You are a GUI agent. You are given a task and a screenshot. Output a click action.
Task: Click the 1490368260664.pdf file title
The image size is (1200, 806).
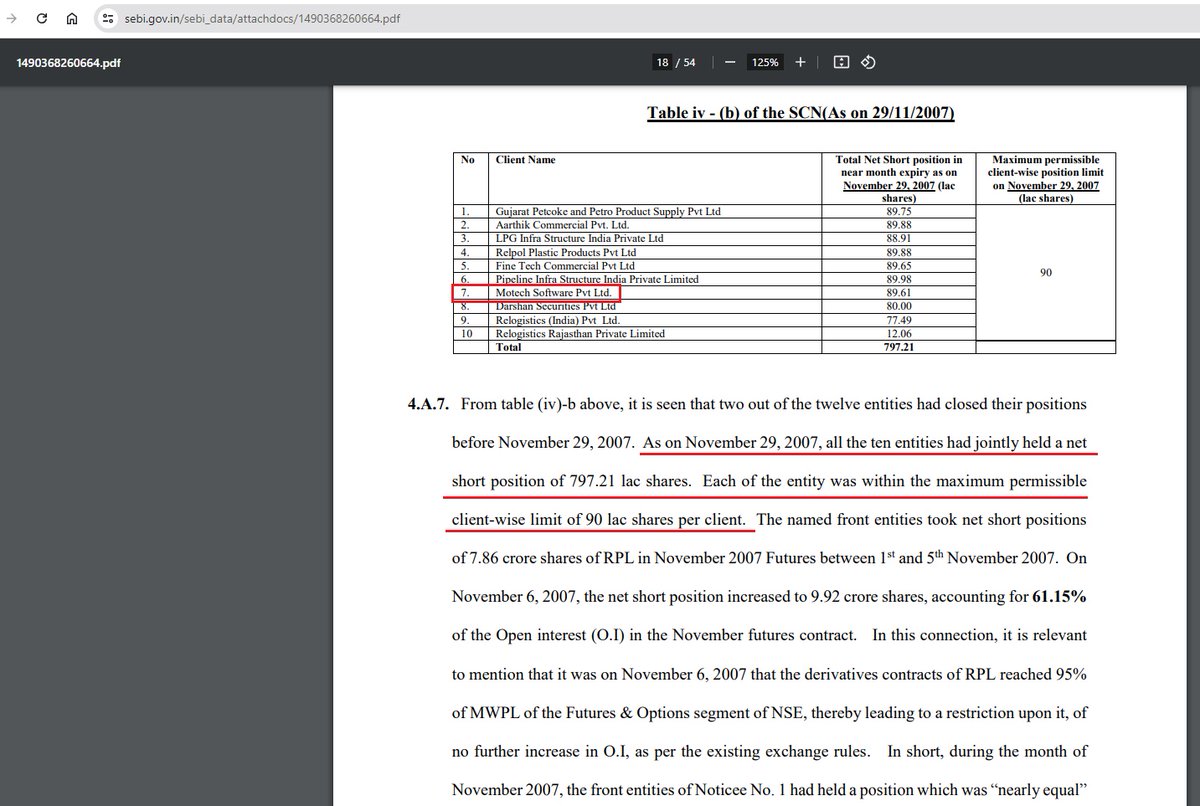point(68,62)
